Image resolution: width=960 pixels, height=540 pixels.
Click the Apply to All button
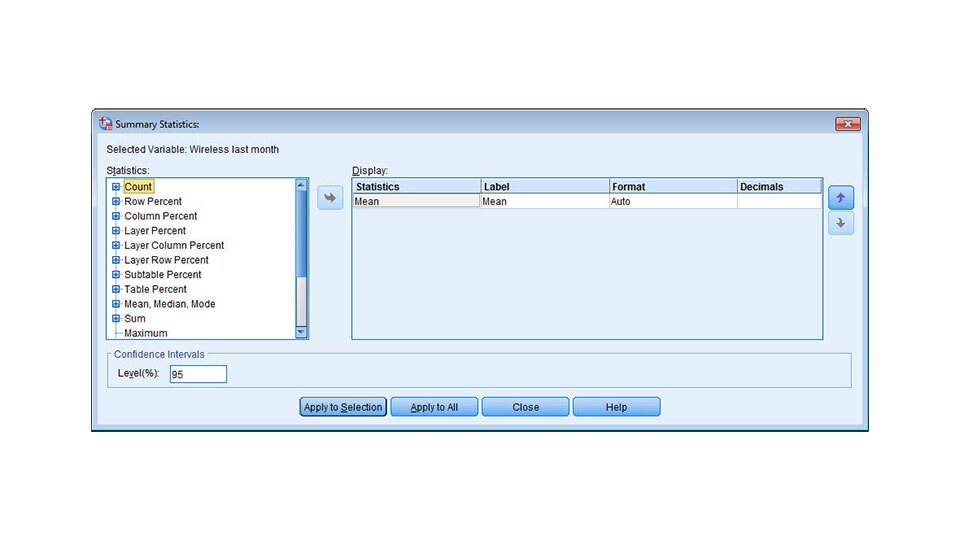[x=434, y=407]
